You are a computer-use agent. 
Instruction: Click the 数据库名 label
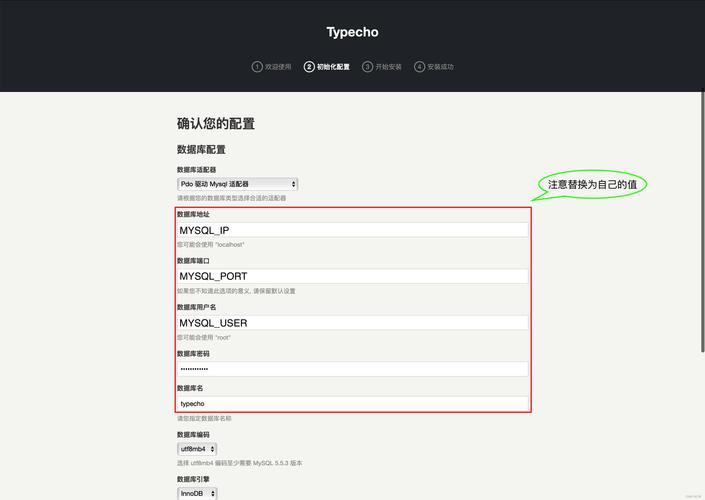[190, 388]
